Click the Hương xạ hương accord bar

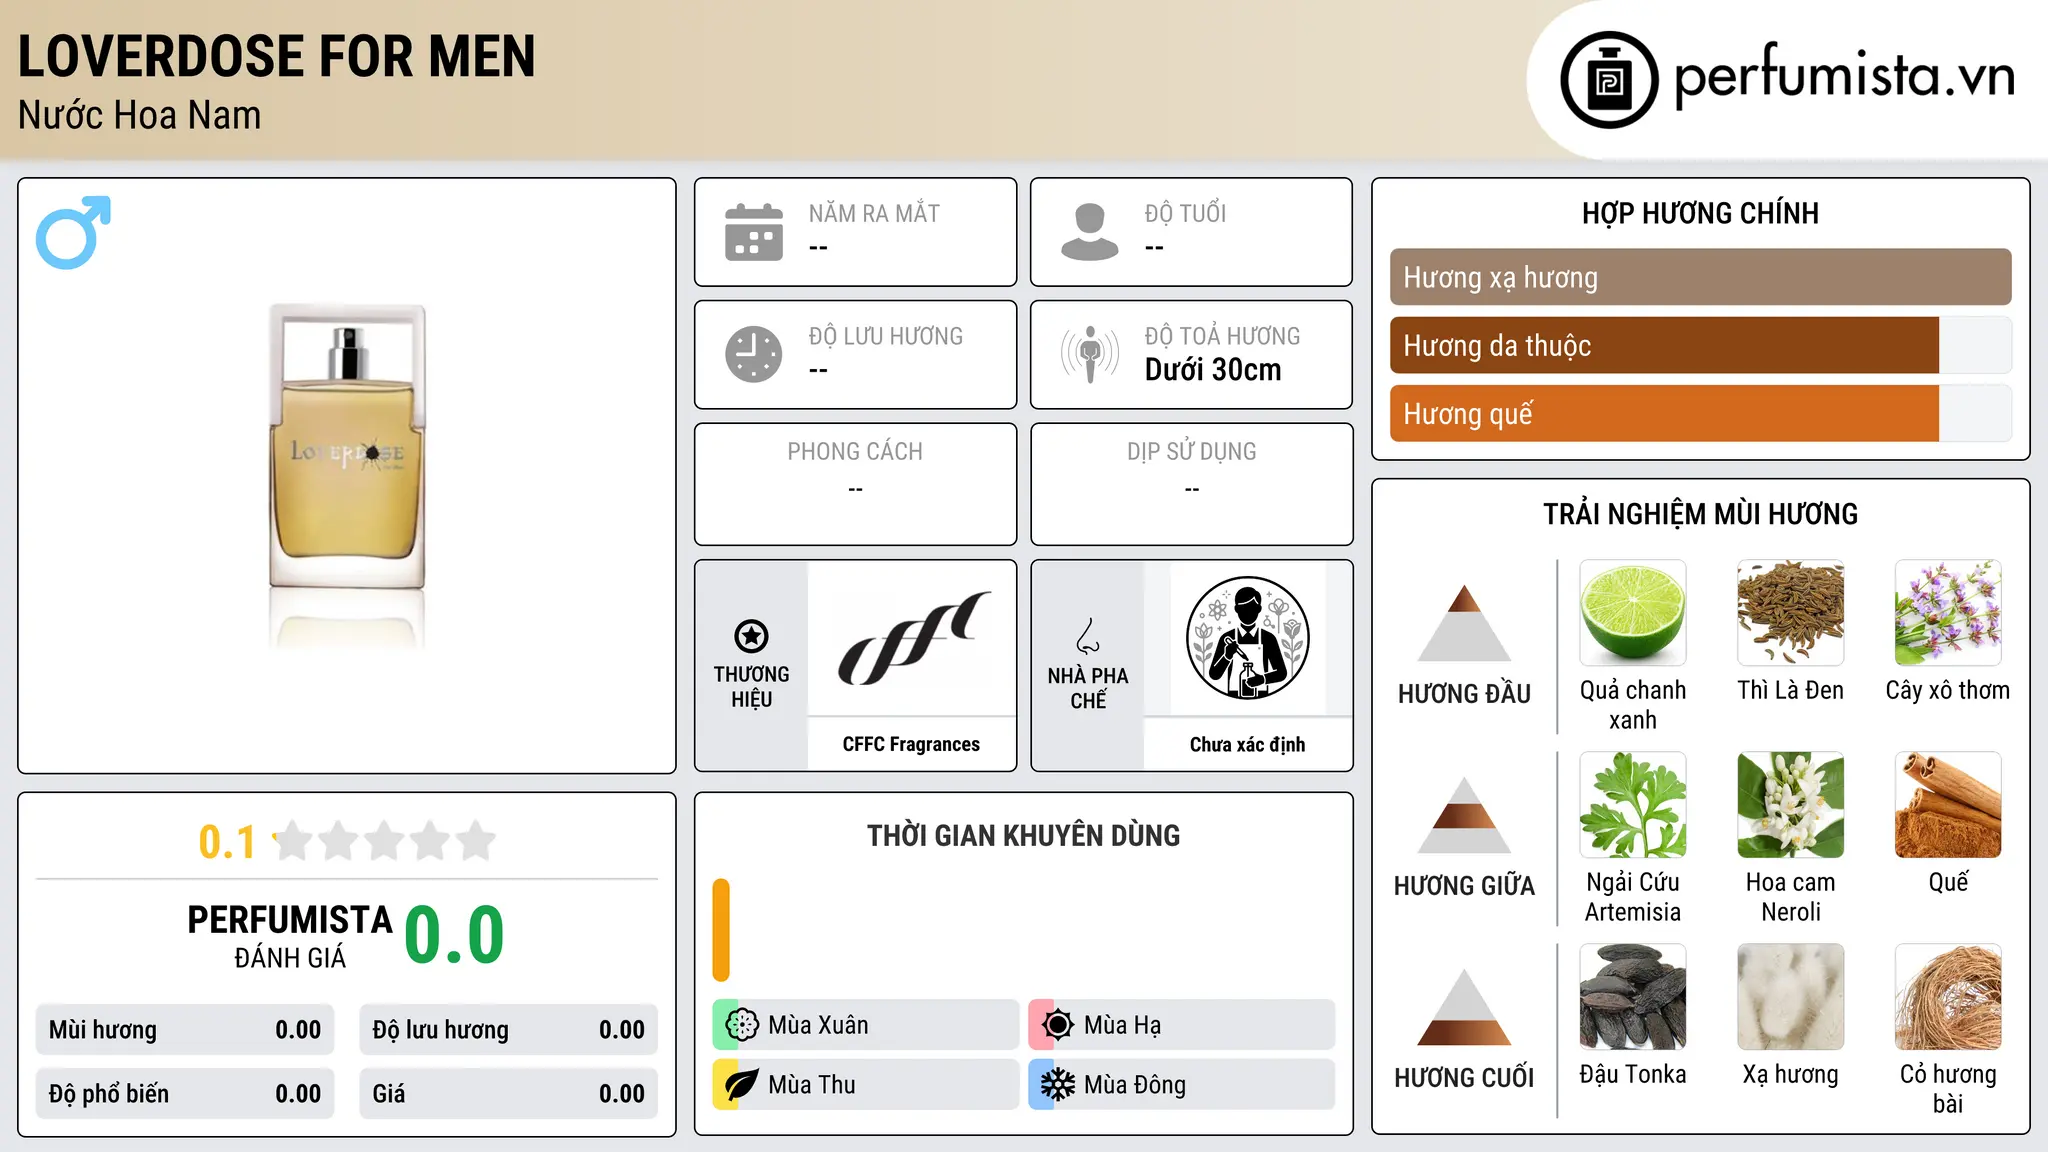pos(1700,277)
